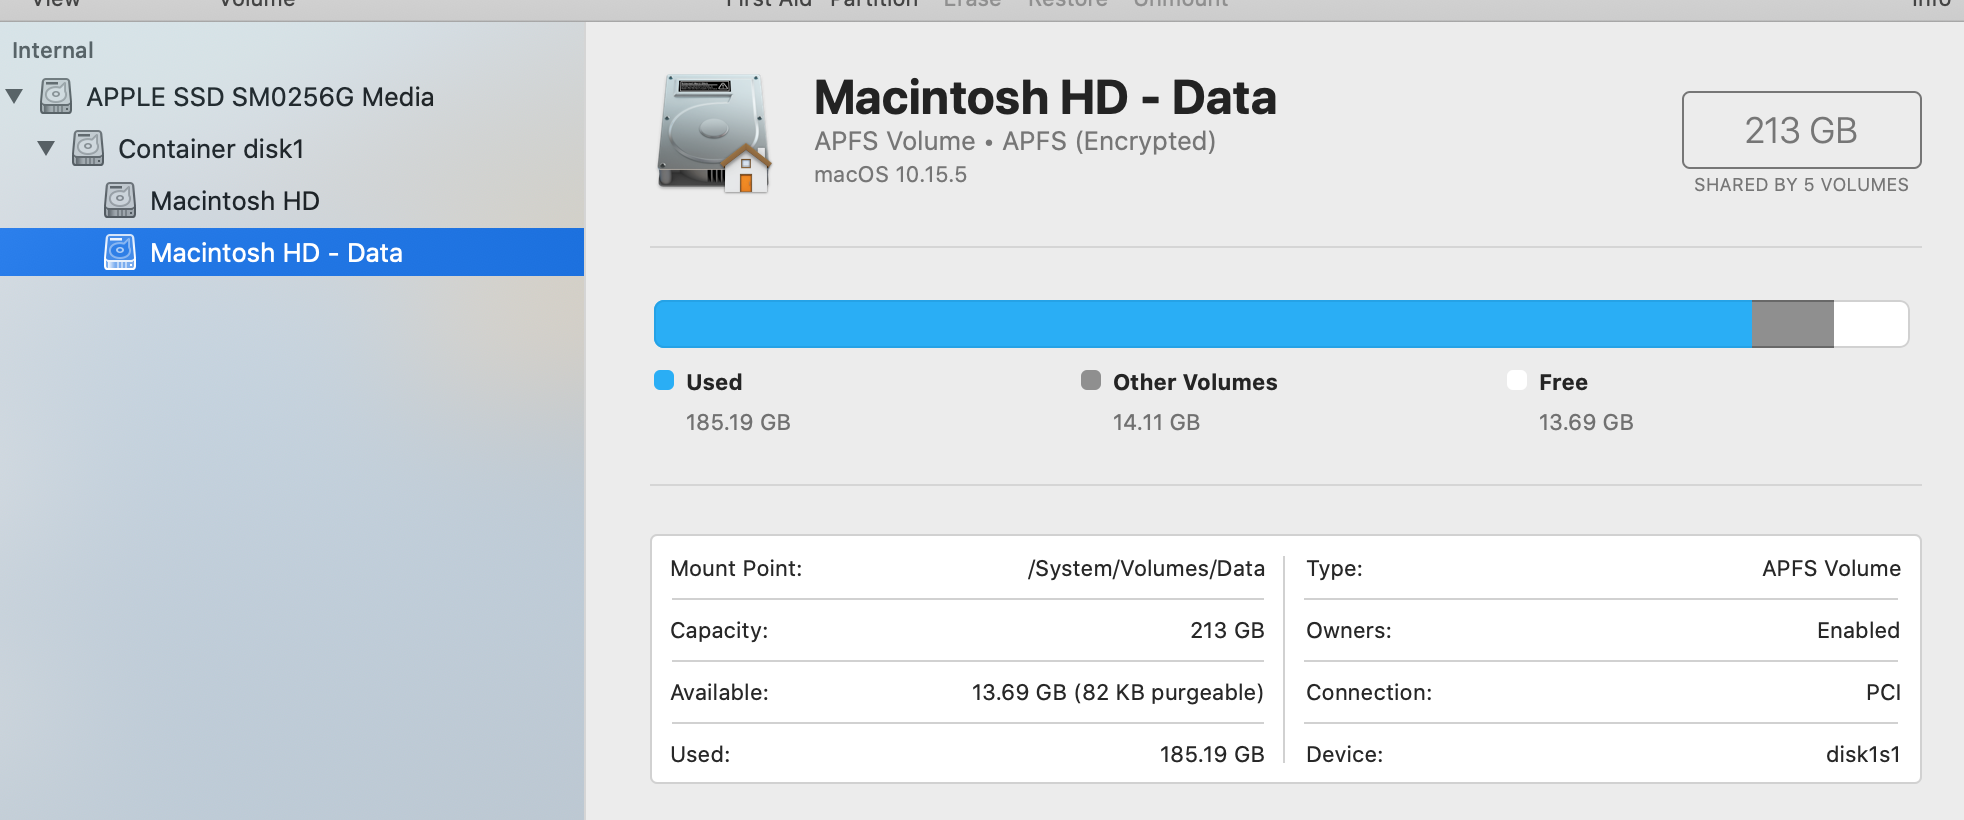Click the Other Volumes legend label
This screenshot has height=820, width=1964.
point(1195,382)
